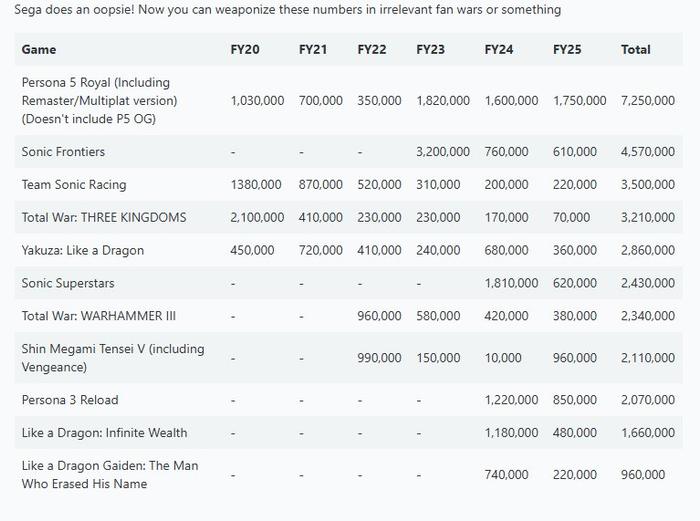Click the Total column header
Viewport: 700px width, 521px height.
click(x=636, y=49)
